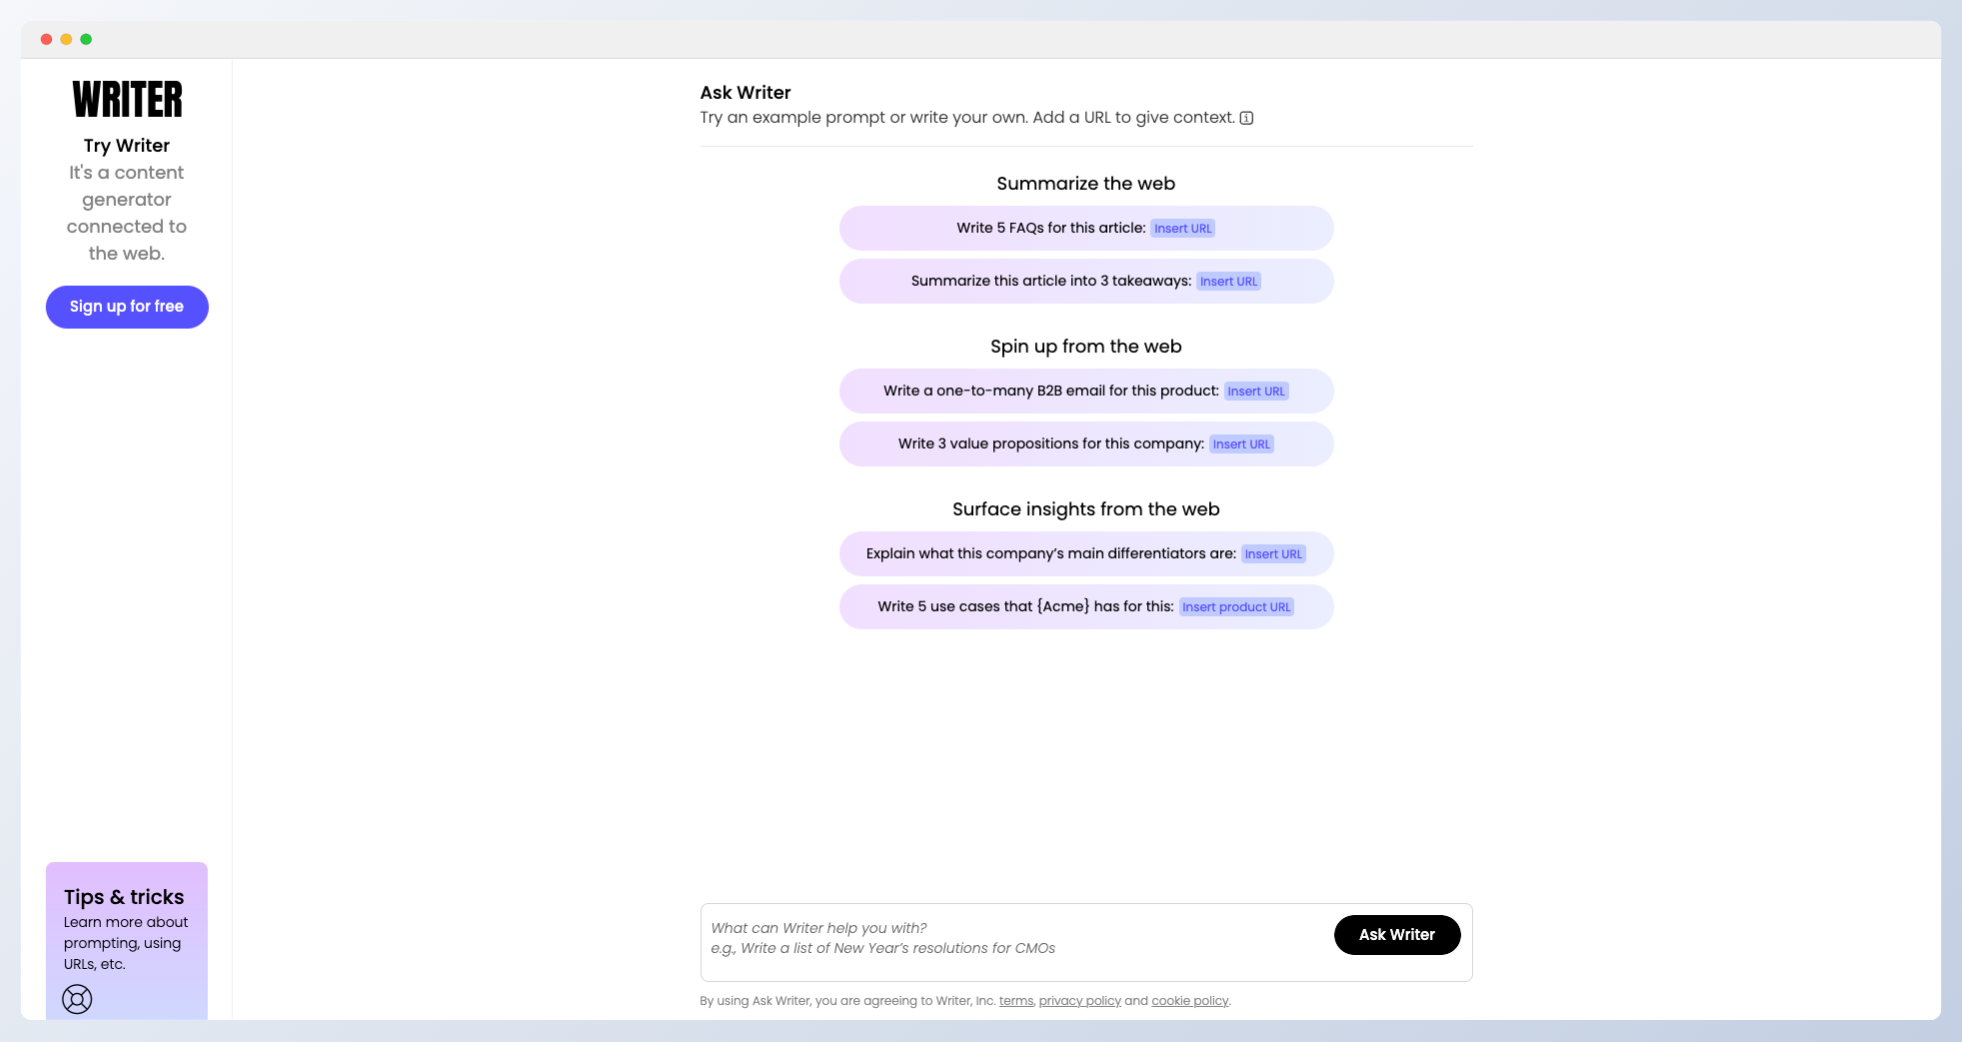
Task: Open the terms link
Action: [x=1016, y=1001]
